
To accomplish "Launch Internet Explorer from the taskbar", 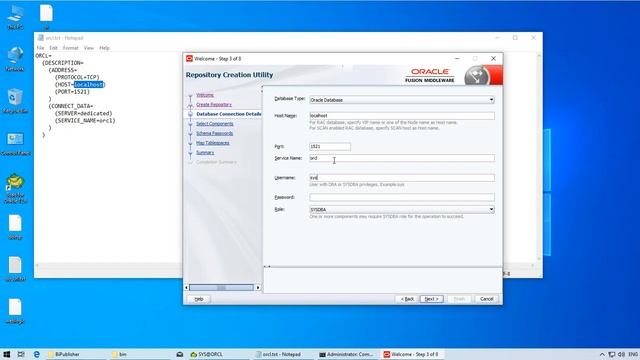I will pos(37,354).
